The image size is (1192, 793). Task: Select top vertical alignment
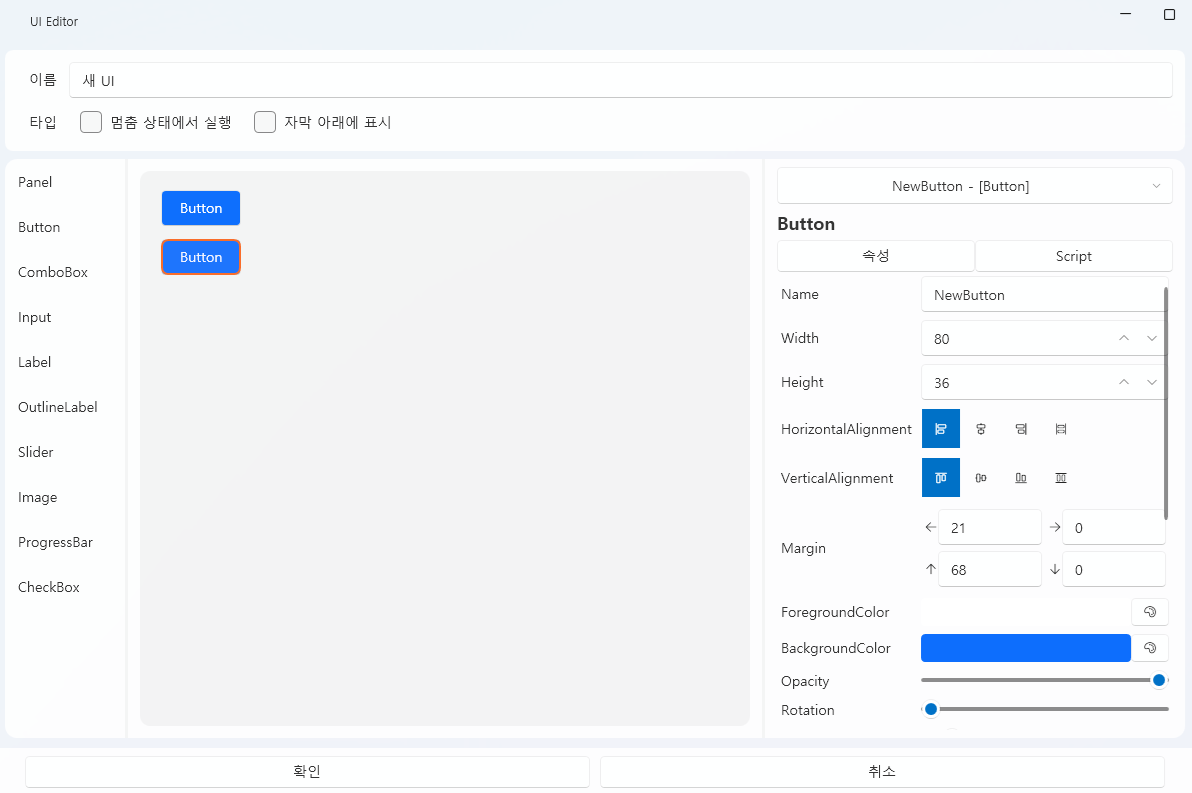click(940, 477)
